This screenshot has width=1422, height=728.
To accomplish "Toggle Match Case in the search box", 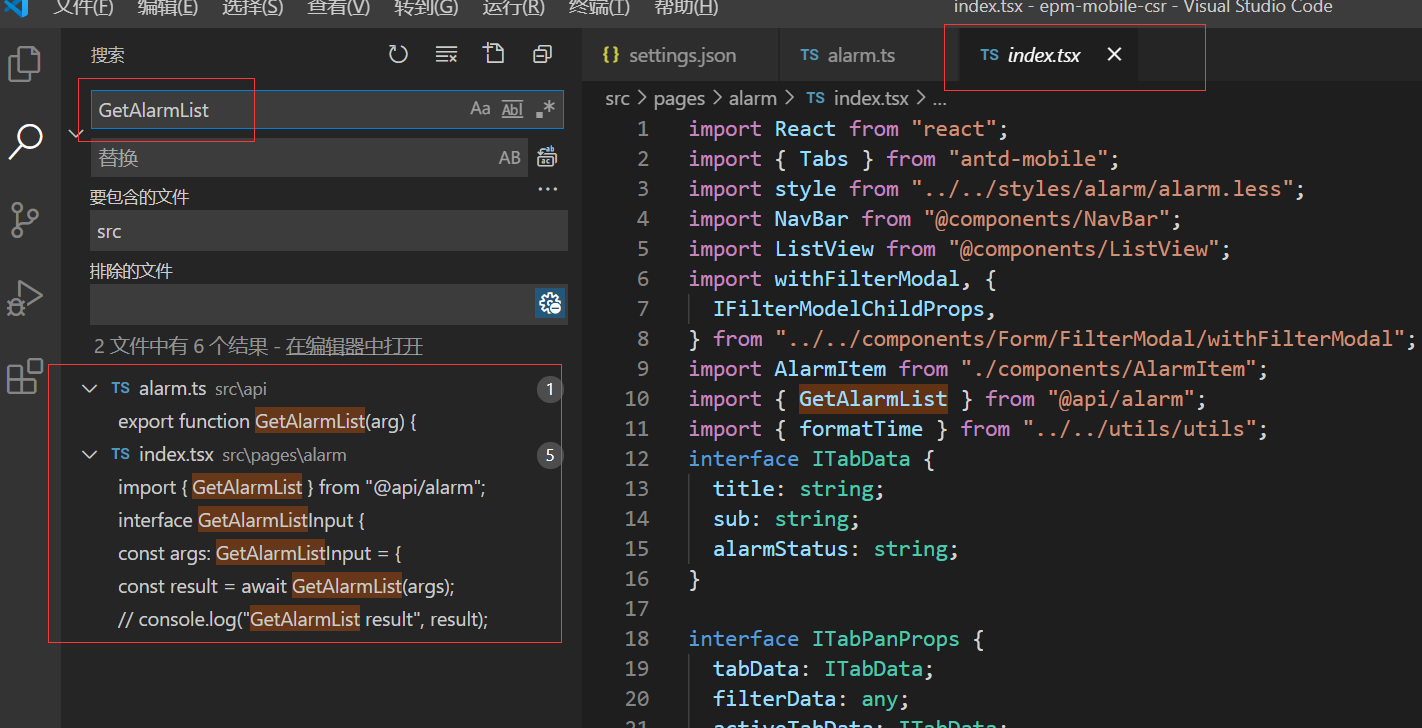I will (x=480, y=109).
